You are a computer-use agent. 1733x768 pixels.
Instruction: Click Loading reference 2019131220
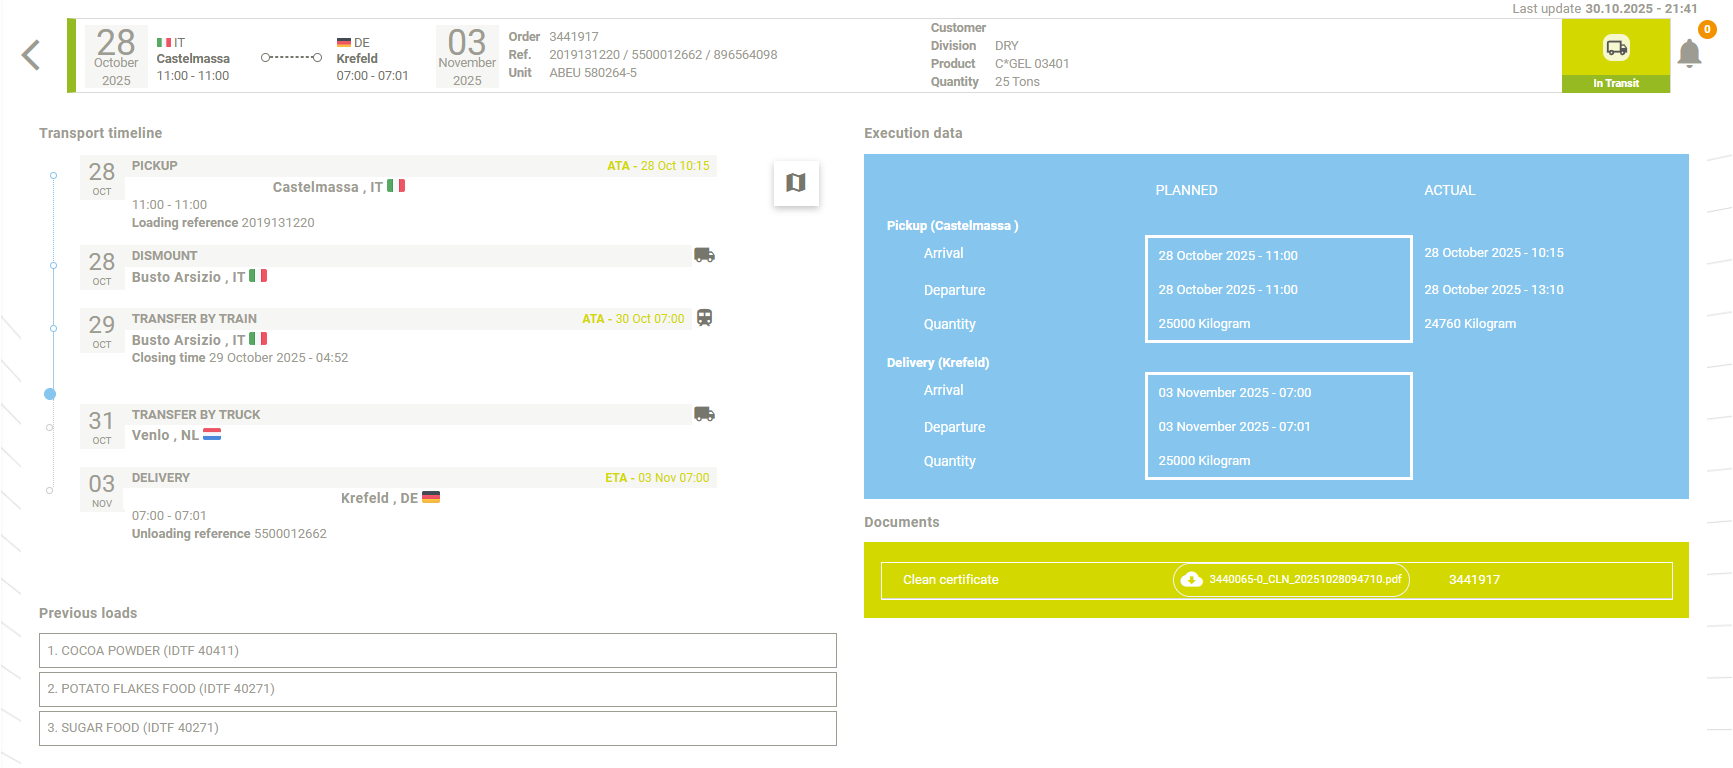click(223, 223)
